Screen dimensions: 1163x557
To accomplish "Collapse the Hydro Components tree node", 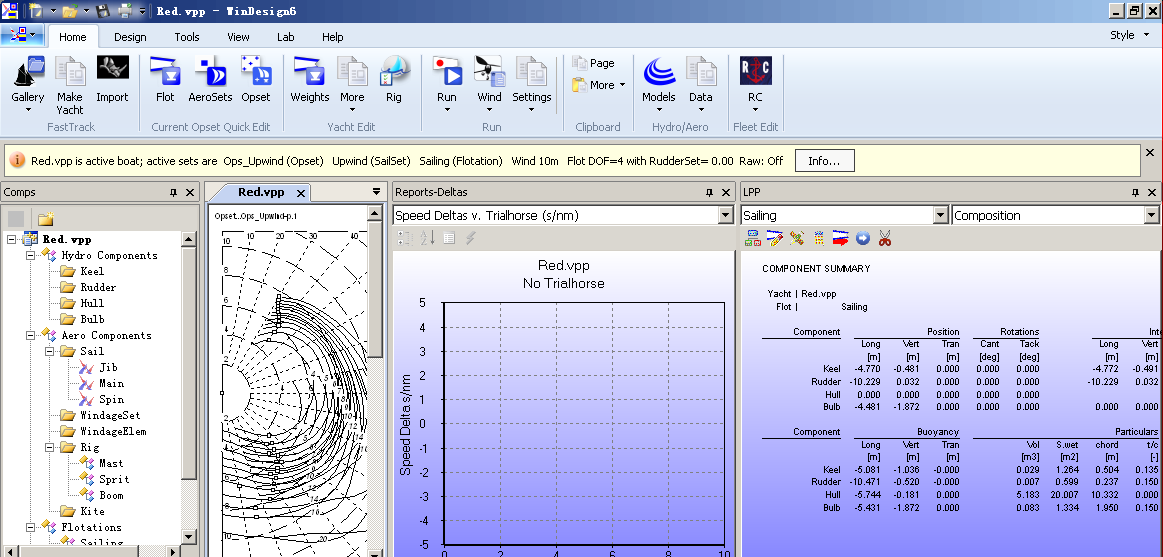I will pos(30,255).
